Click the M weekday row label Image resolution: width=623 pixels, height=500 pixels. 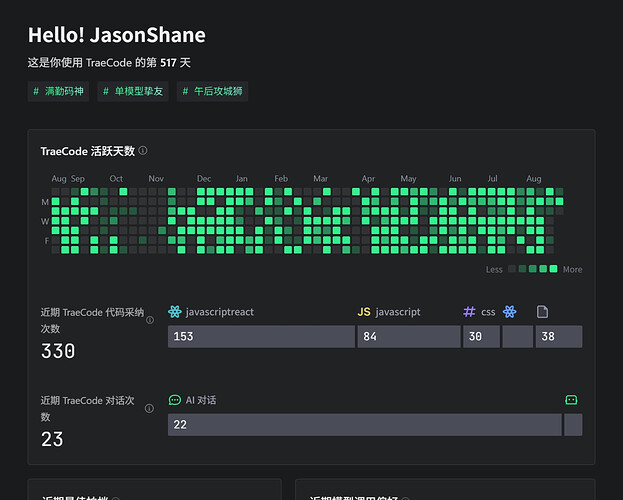pyautogui.click(x=45, y=202)
